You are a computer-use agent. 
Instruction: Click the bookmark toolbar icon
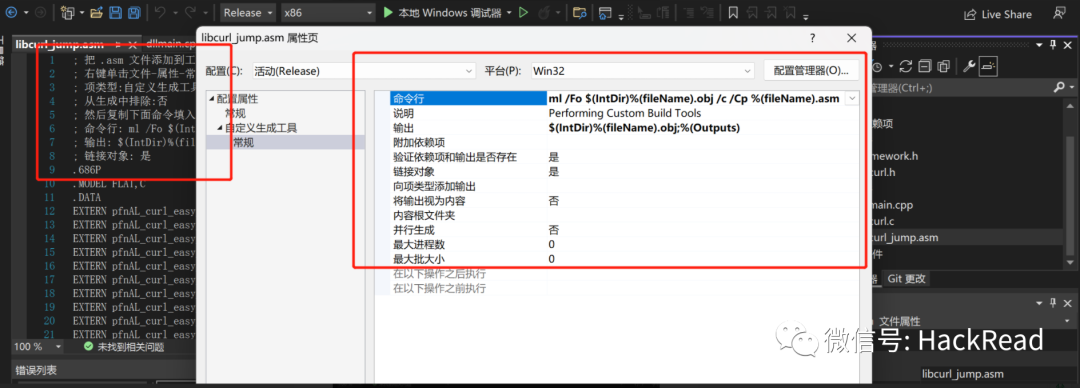(x=734, y=12)
